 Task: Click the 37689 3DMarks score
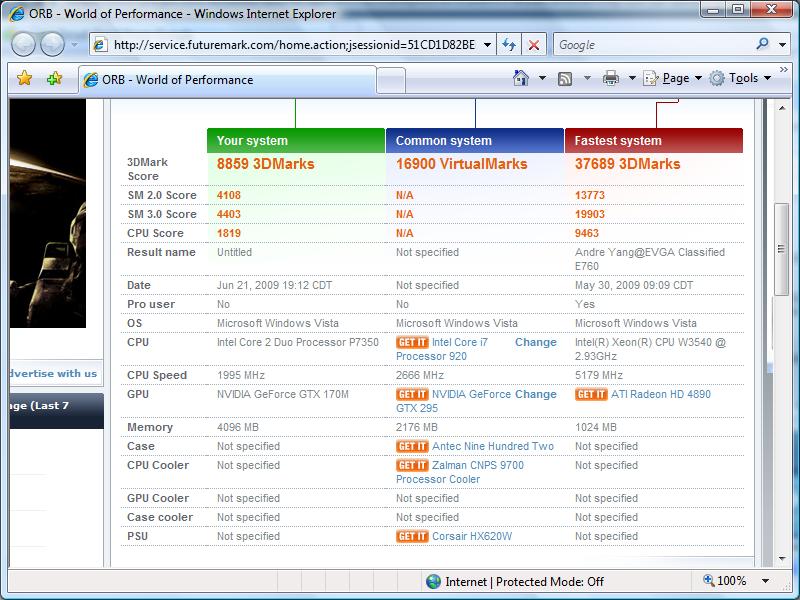[x=628, y=164]
